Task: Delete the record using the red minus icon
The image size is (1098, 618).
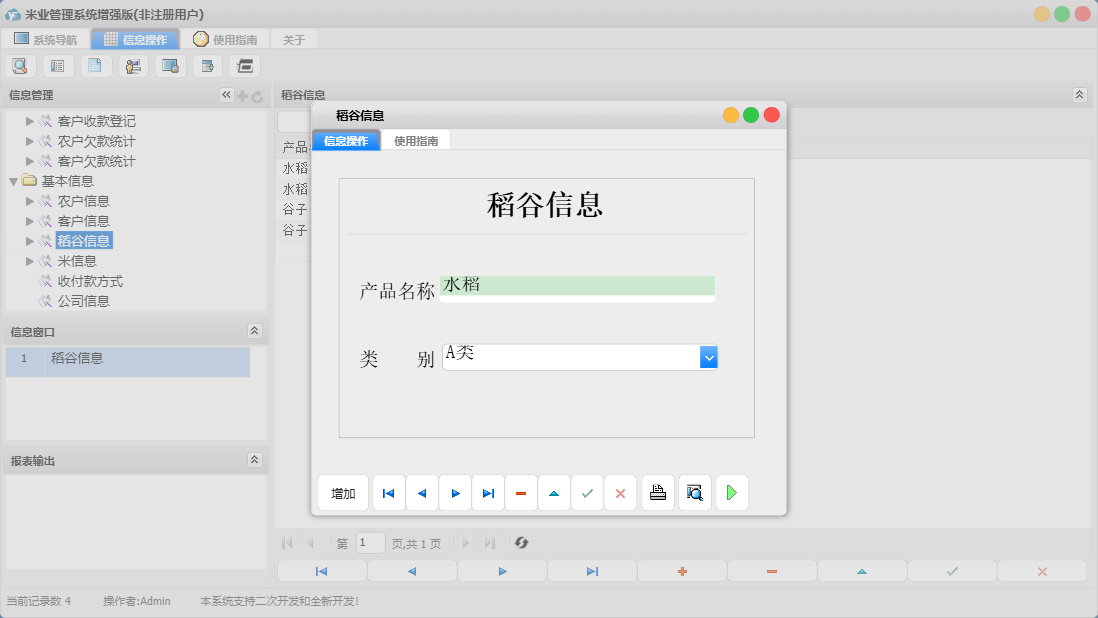Action: point(521,492)
